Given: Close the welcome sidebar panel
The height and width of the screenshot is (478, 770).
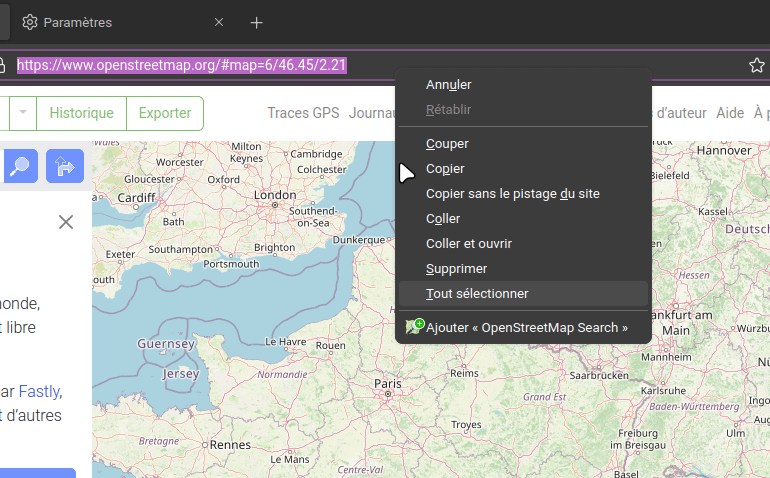Looking at the screenshot, I should (66, 222).
